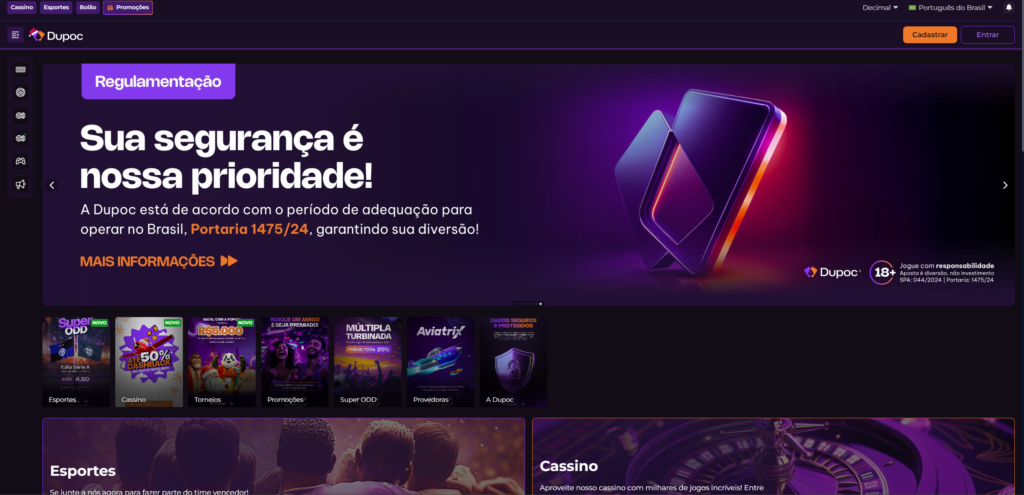This screenshot has width=1024, height=495.
Task: Open the megaphone promotions icon in sidebar
Action: click(21, 185)
